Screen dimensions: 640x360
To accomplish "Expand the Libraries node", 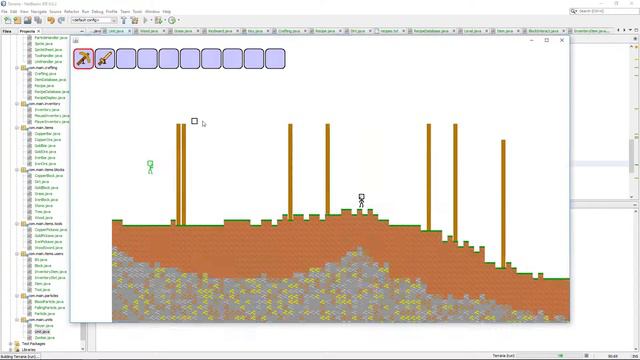I will 11,350.
